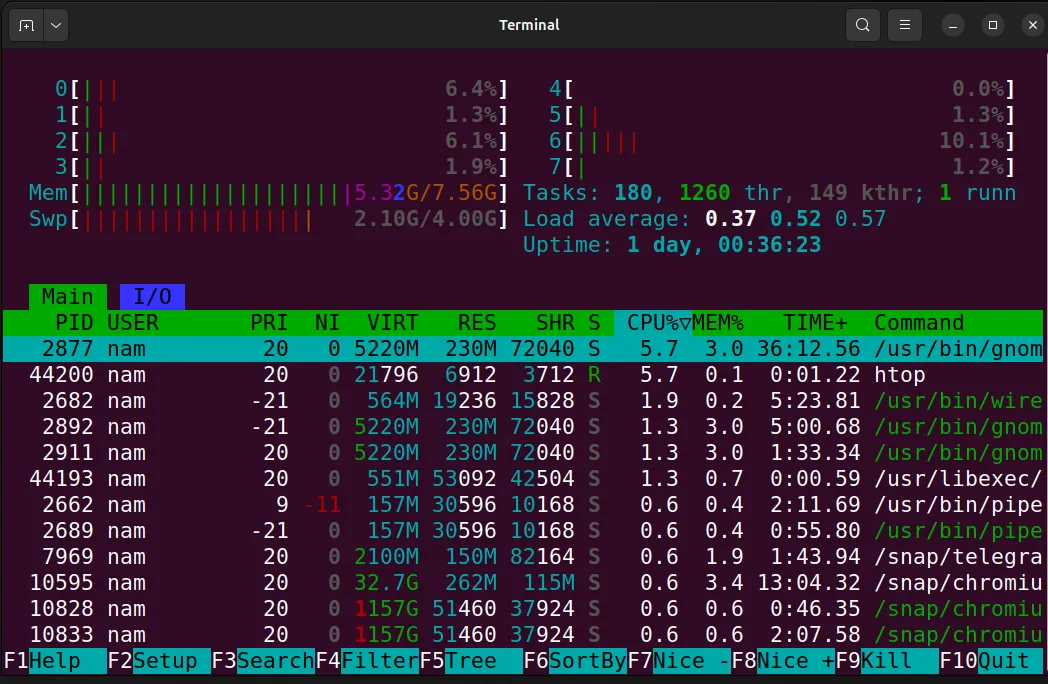Screen dimensions: 1048x684
Task: Click F5 Tree in function bar
Action: (x=471, y=661)
